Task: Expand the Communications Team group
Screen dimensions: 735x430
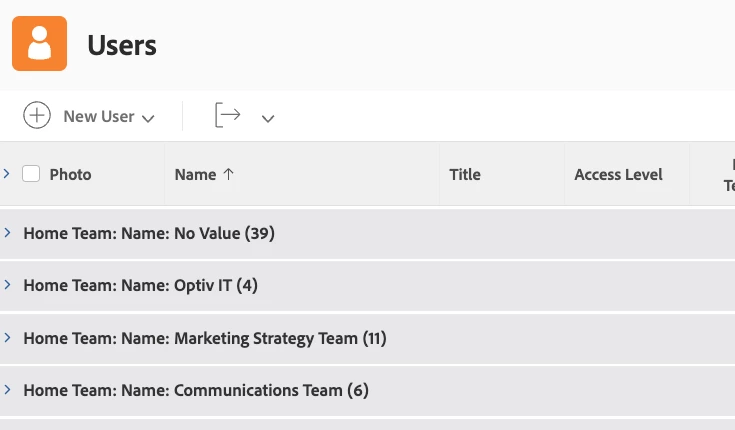Action: click(x=7, y=390)
